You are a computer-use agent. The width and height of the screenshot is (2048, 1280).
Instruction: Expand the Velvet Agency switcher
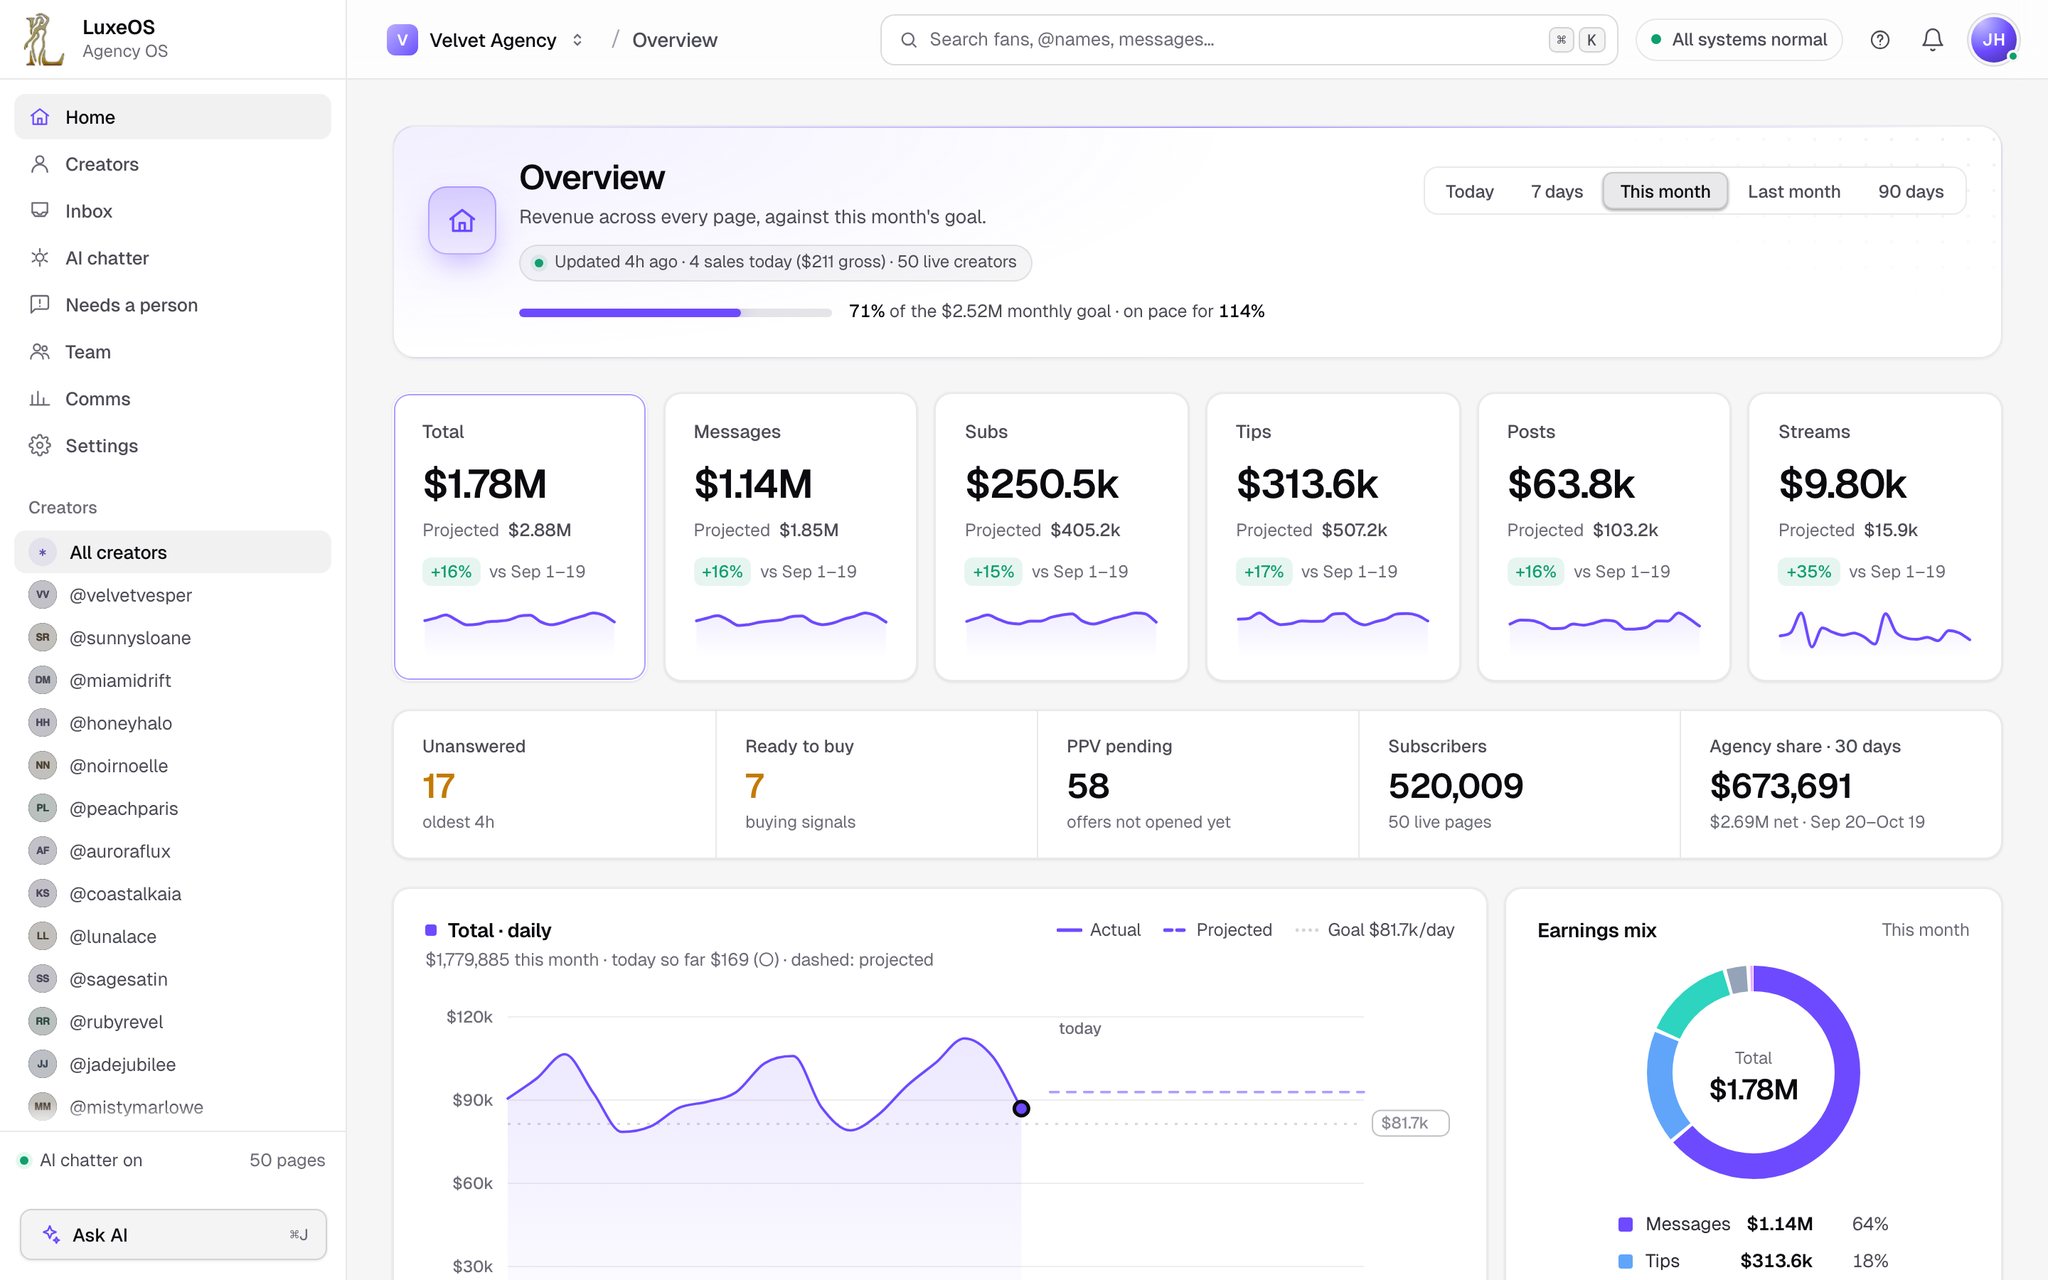point(486,40)
